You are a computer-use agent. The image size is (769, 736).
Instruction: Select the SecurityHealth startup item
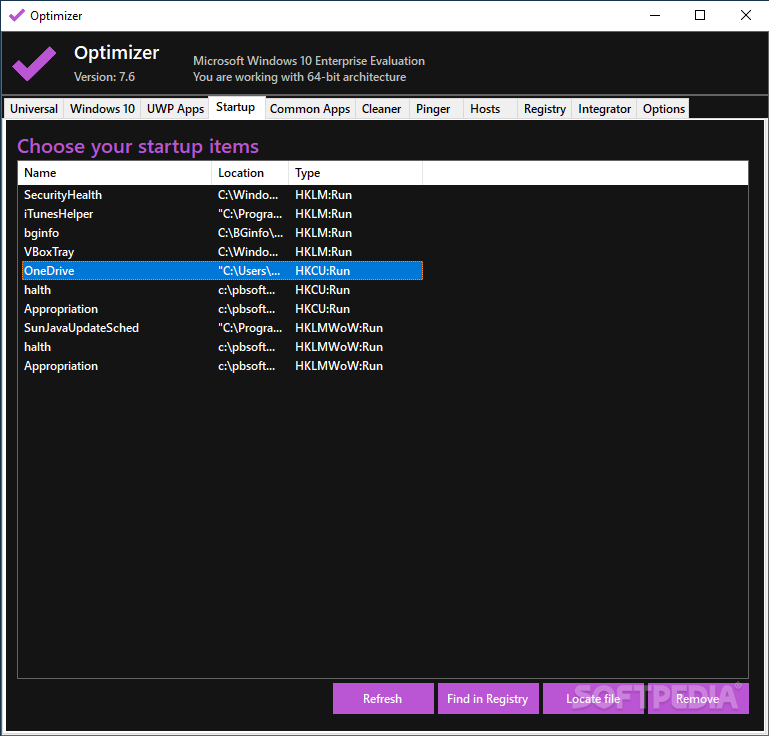click(222, 195)
